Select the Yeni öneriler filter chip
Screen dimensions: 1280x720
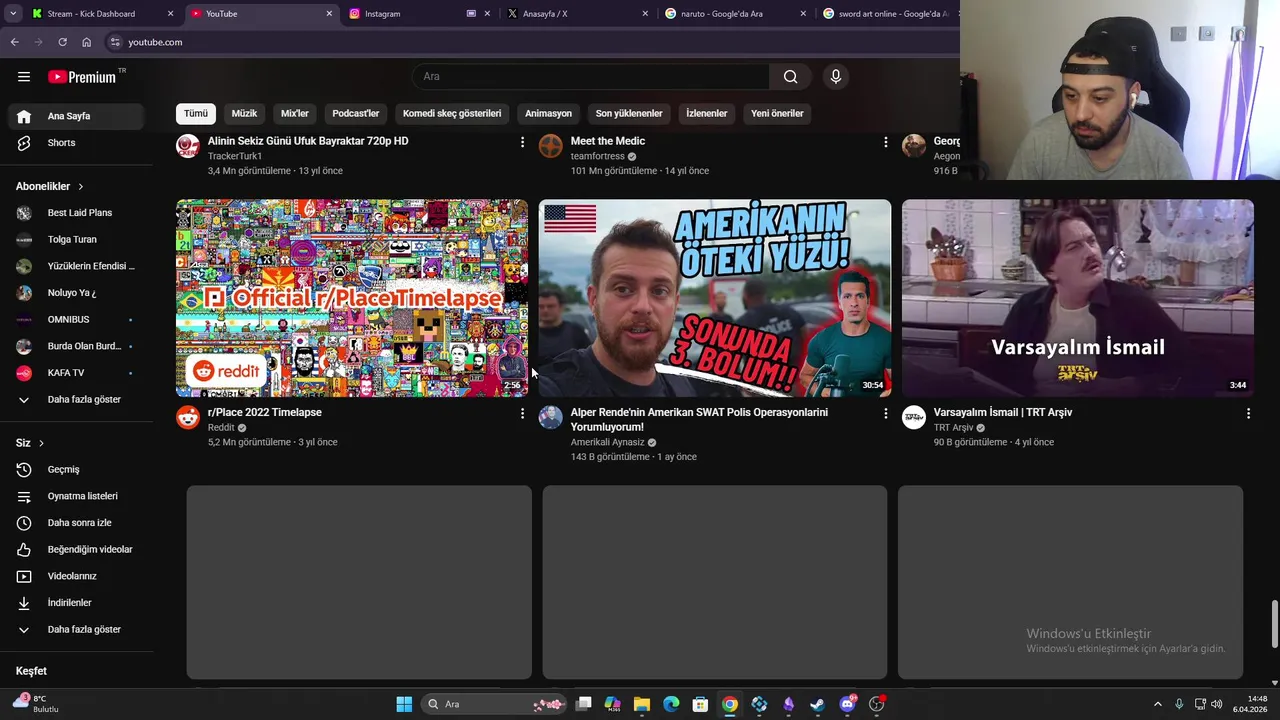(777, 114)
